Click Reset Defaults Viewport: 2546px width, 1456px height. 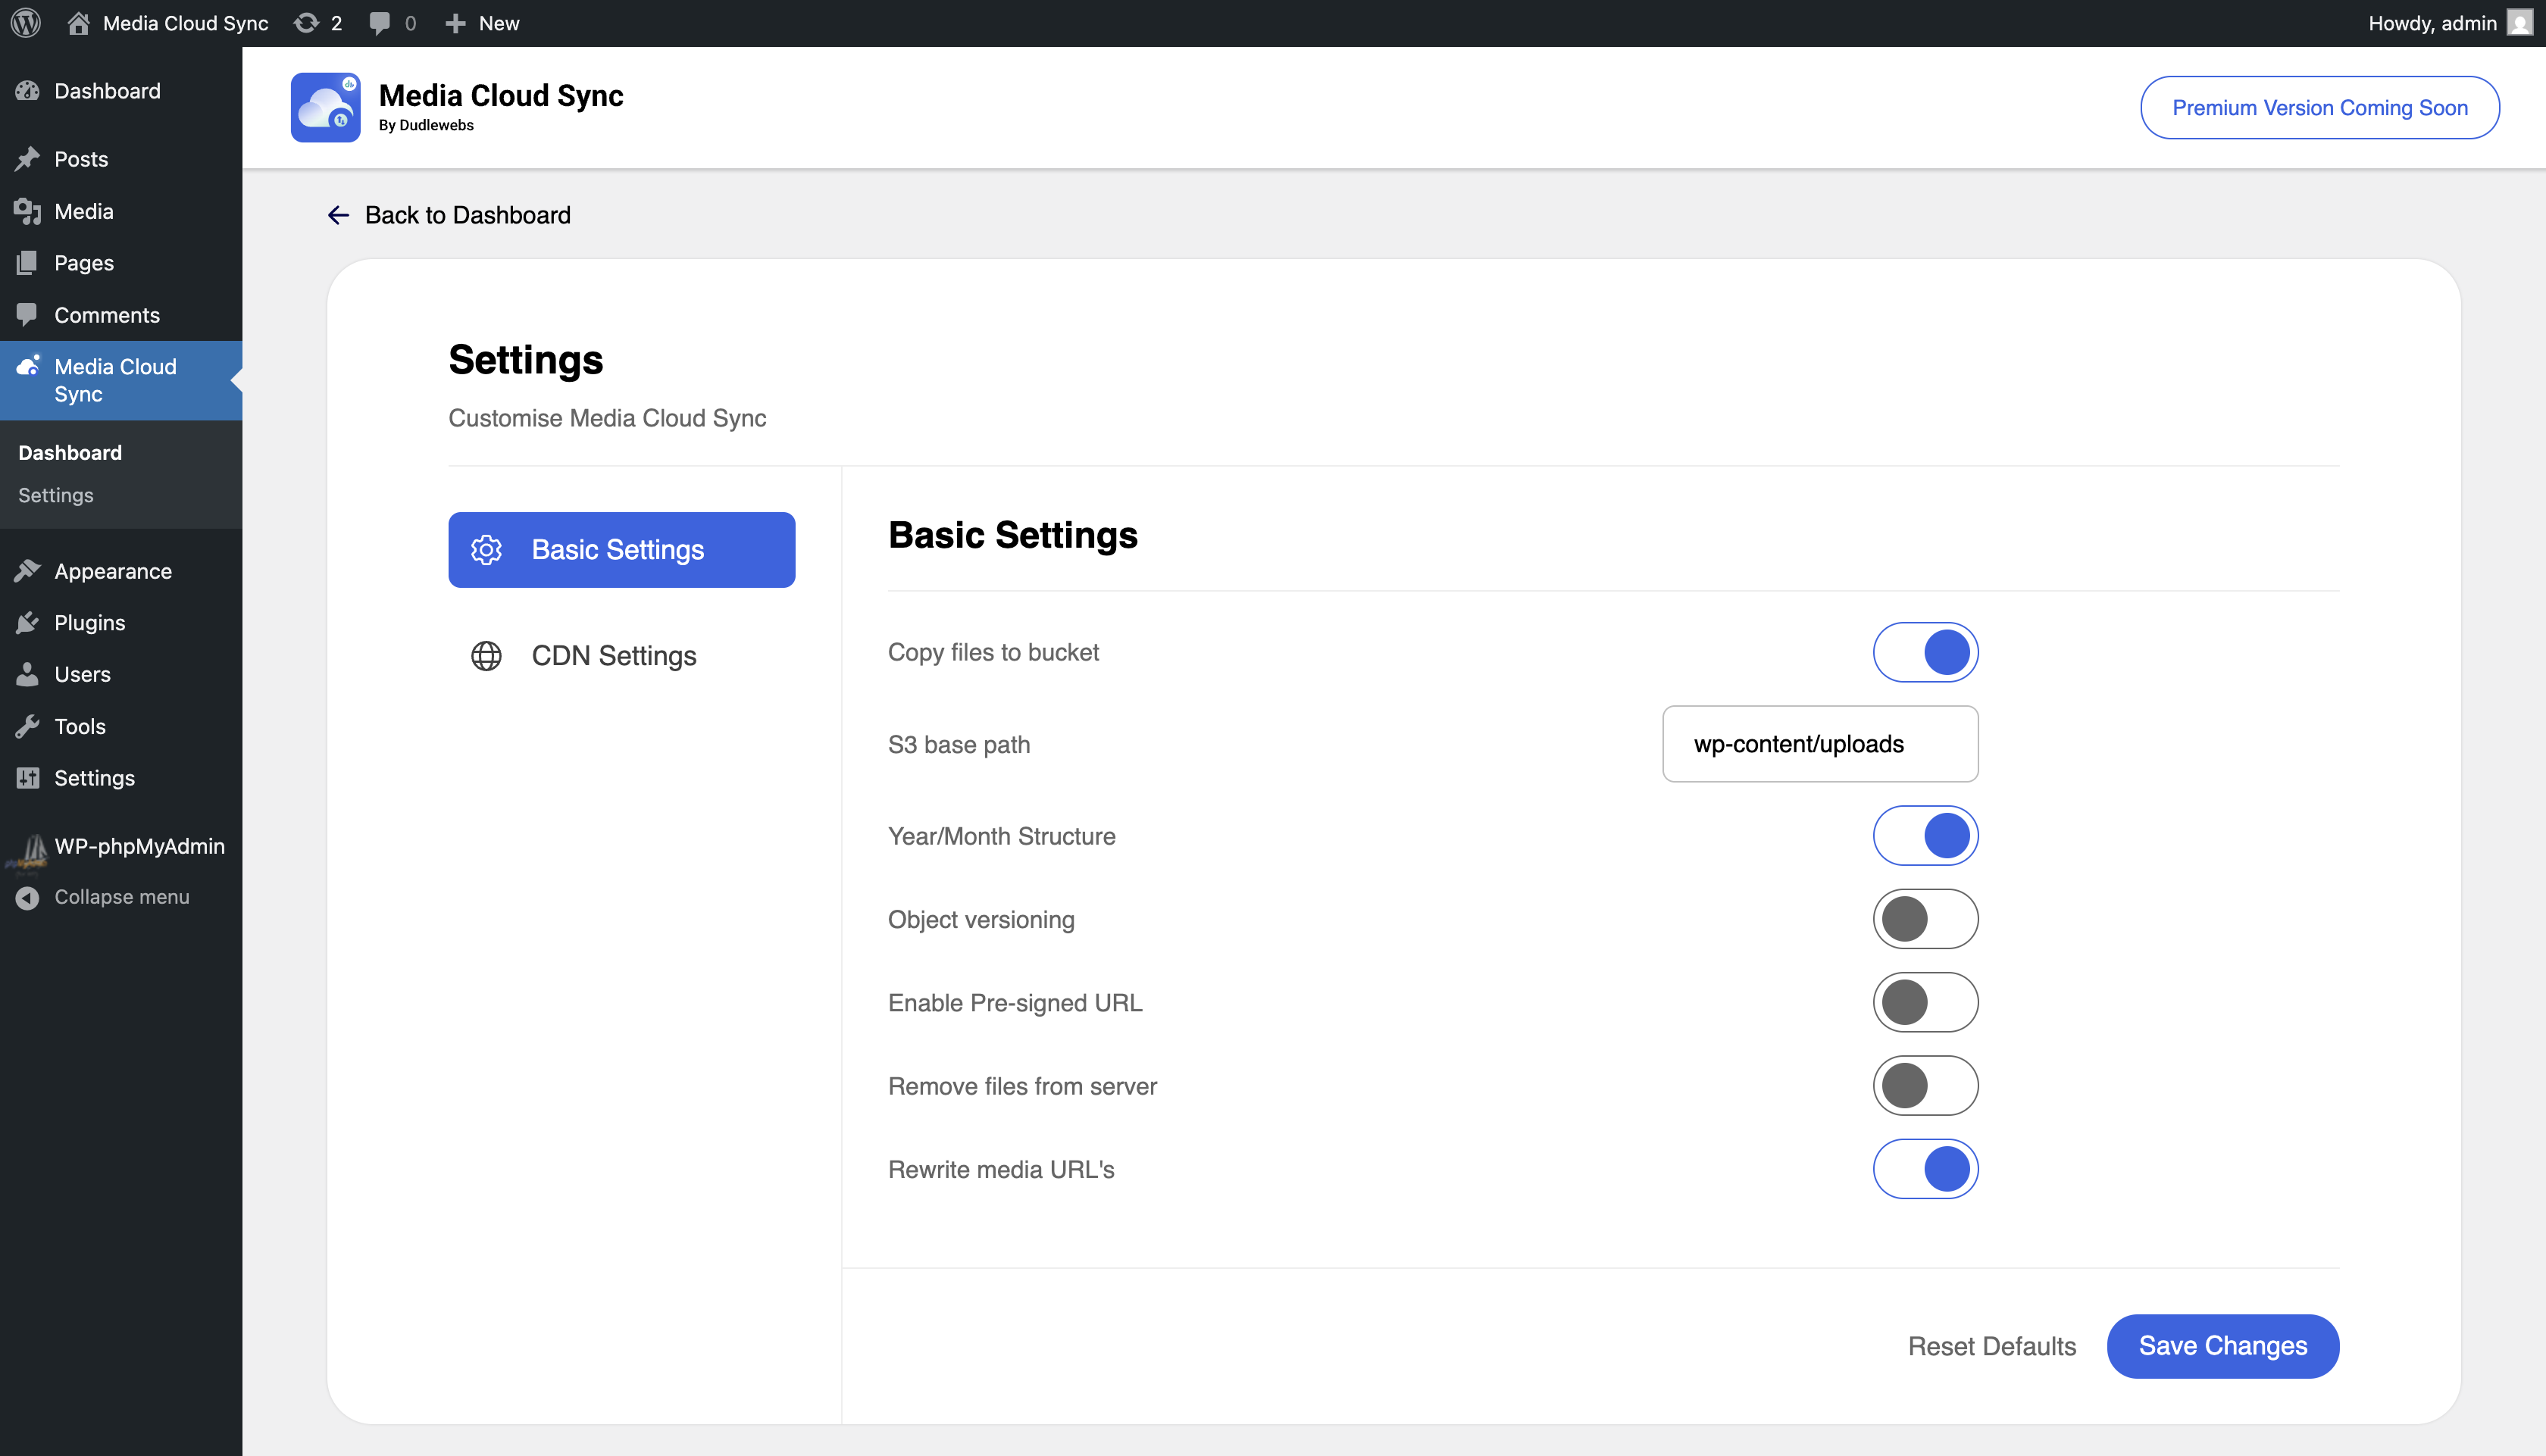coord(1991,1346)
